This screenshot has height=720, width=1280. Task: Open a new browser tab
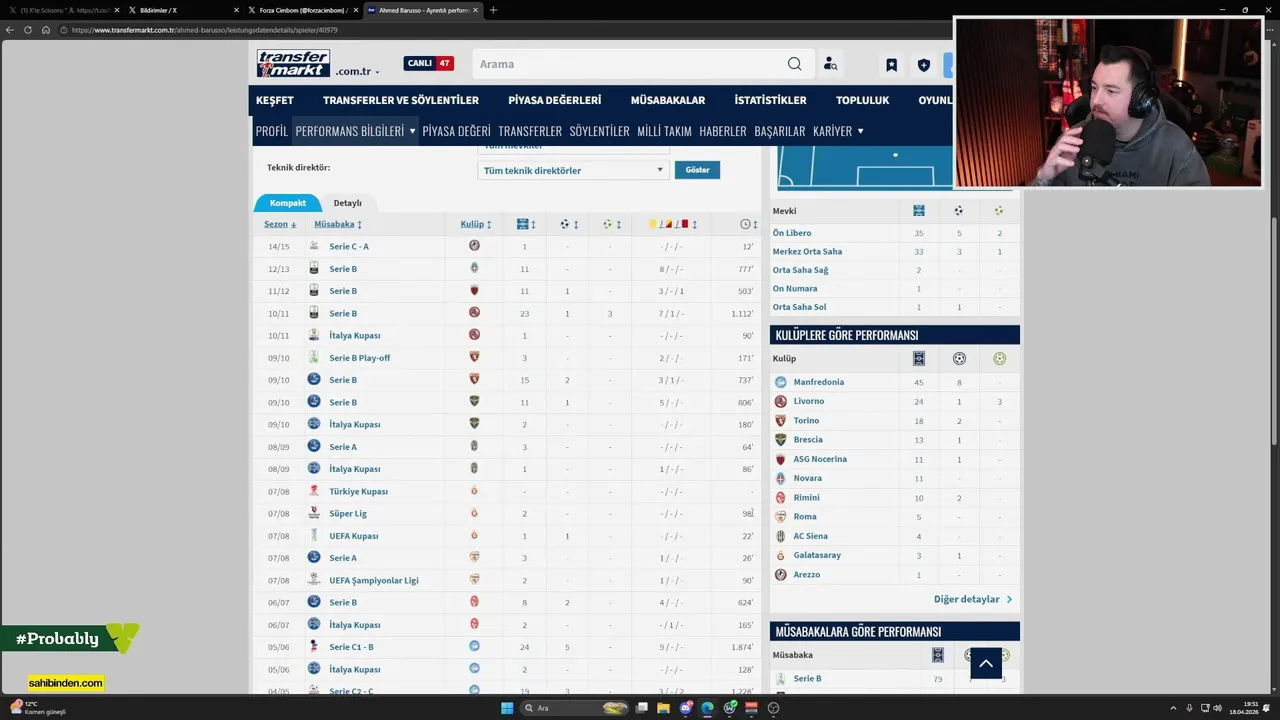tap(493, 10)
